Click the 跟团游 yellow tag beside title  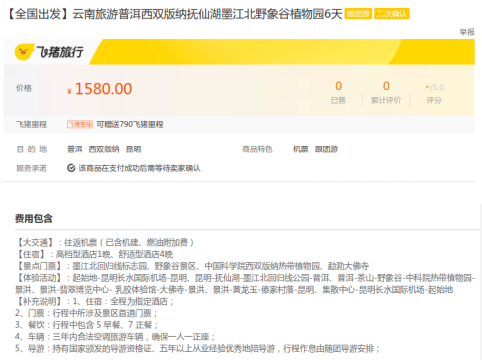point(358,14)
